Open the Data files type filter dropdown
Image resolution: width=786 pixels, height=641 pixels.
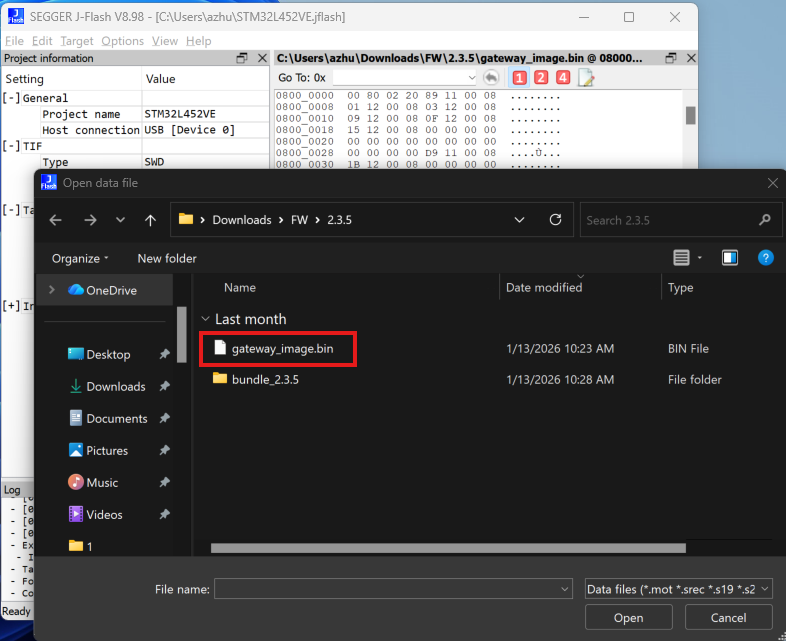point(678,589)
